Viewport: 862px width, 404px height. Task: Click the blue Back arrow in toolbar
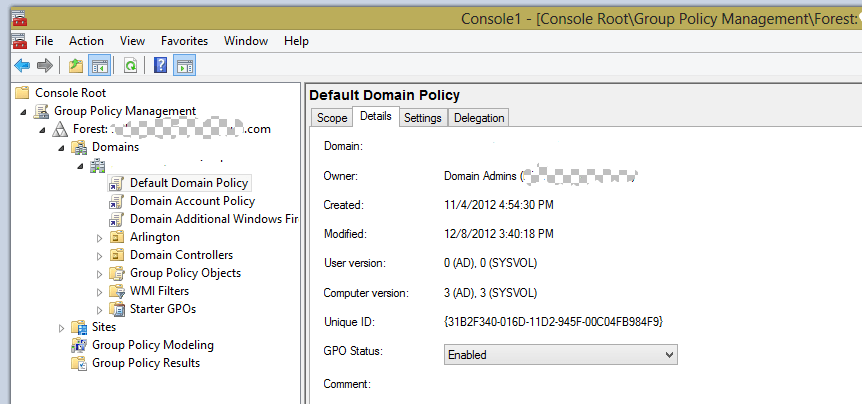(21, 66)
